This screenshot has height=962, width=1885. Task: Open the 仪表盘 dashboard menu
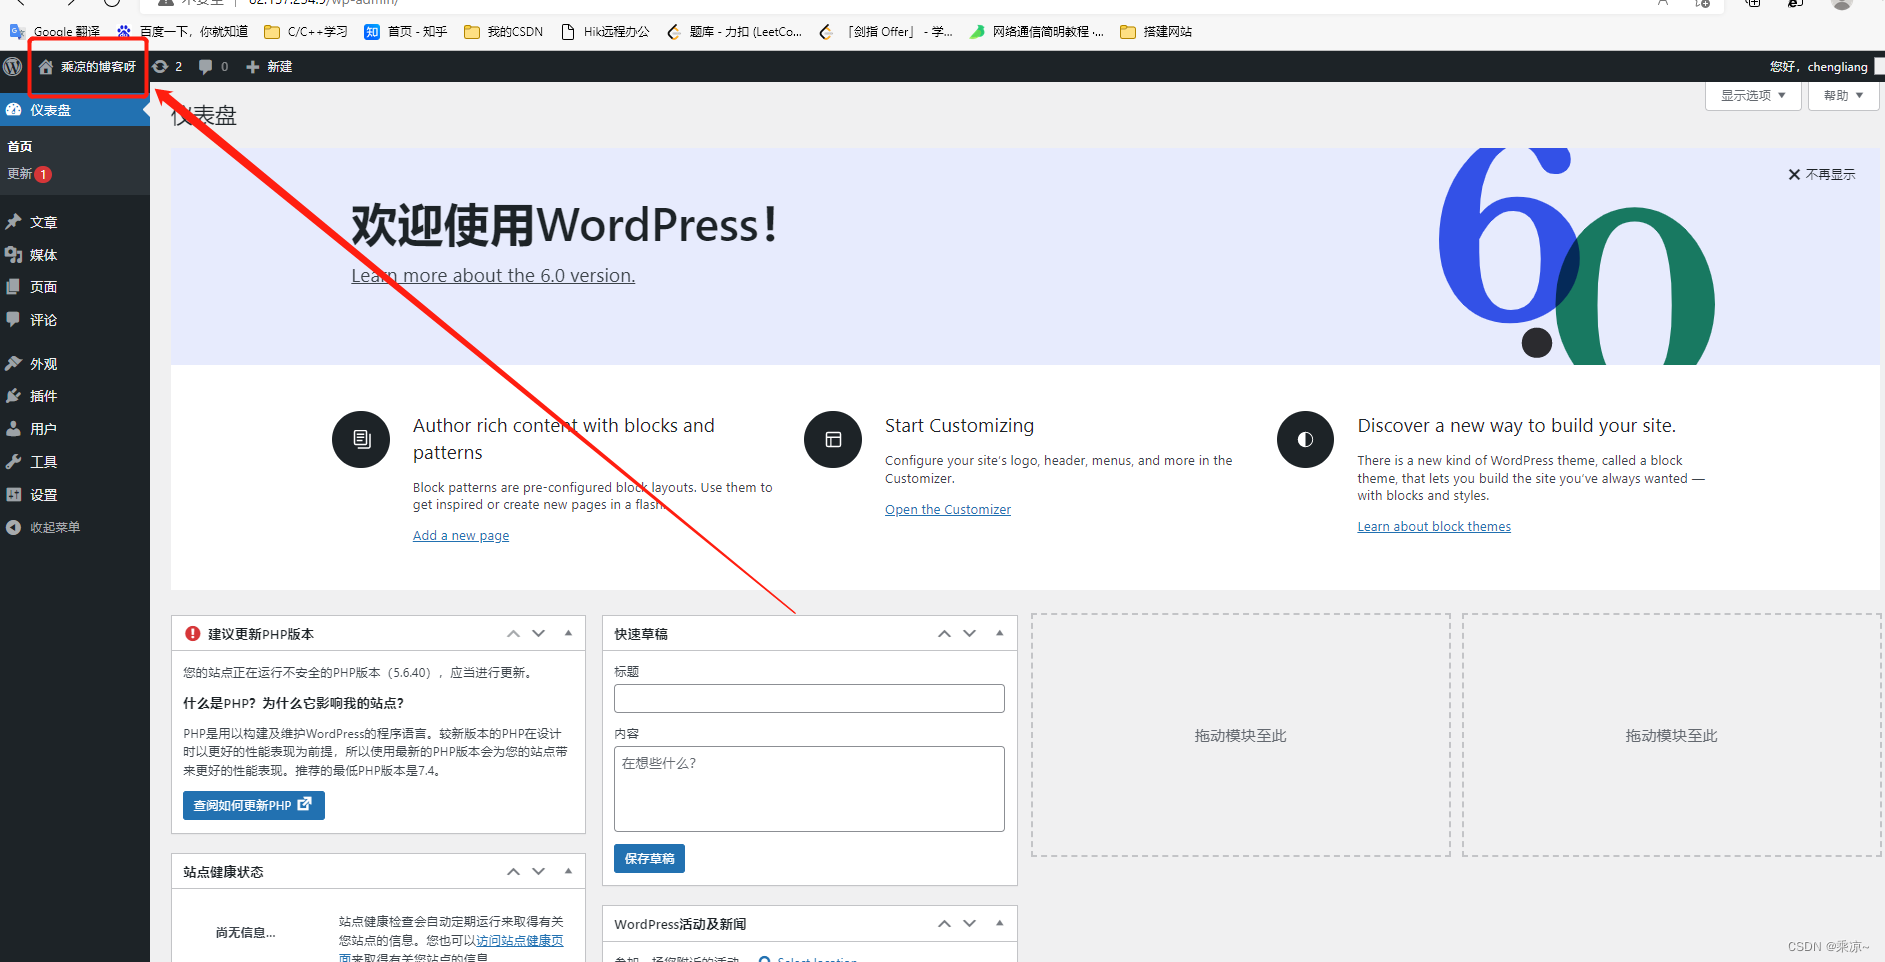click(x=75, y=110)
